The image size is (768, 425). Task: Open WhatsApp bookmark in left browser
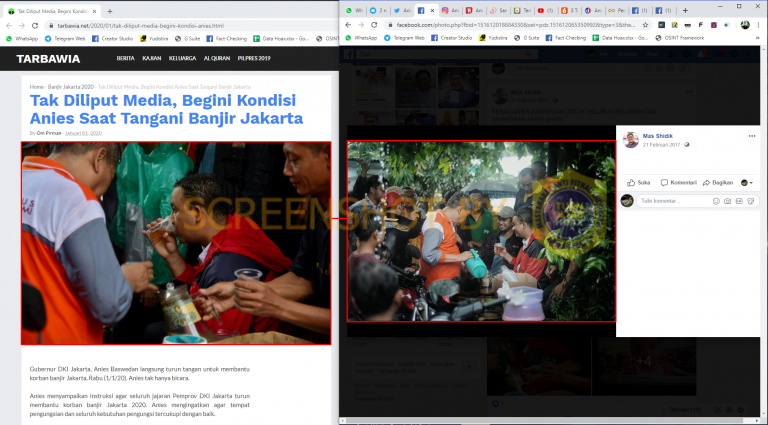pos(22,38)
